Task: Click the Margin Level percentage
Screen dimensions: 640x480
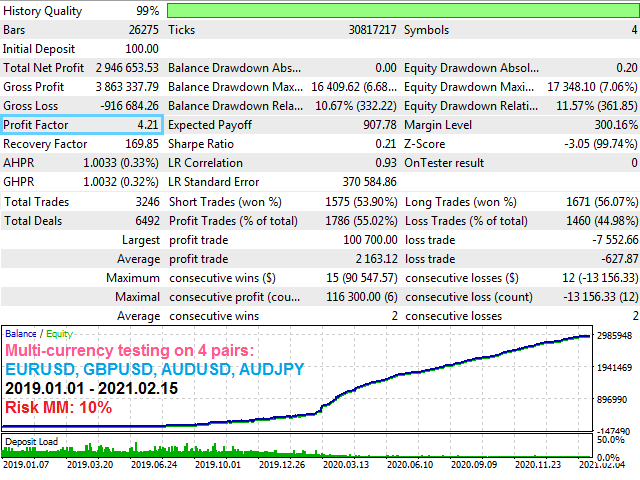Action: point(616,124)
